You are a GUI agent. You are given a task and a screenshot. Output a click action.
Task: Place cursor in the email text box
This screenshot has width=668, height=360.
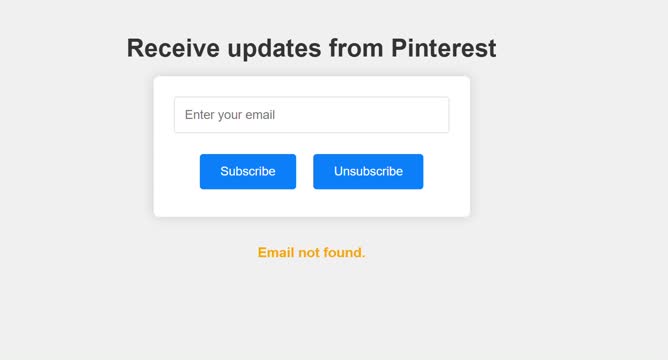click(x=311, y=115)
